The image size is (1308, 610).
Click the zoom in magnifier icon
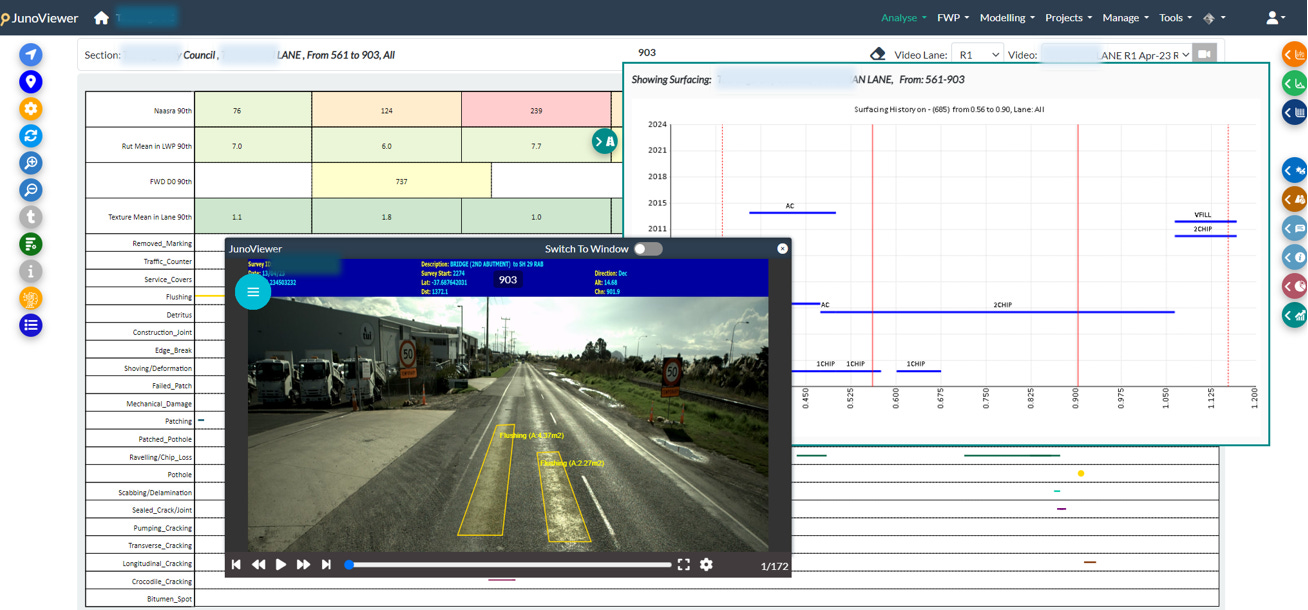pyautogui.click(x=31, y=163)
